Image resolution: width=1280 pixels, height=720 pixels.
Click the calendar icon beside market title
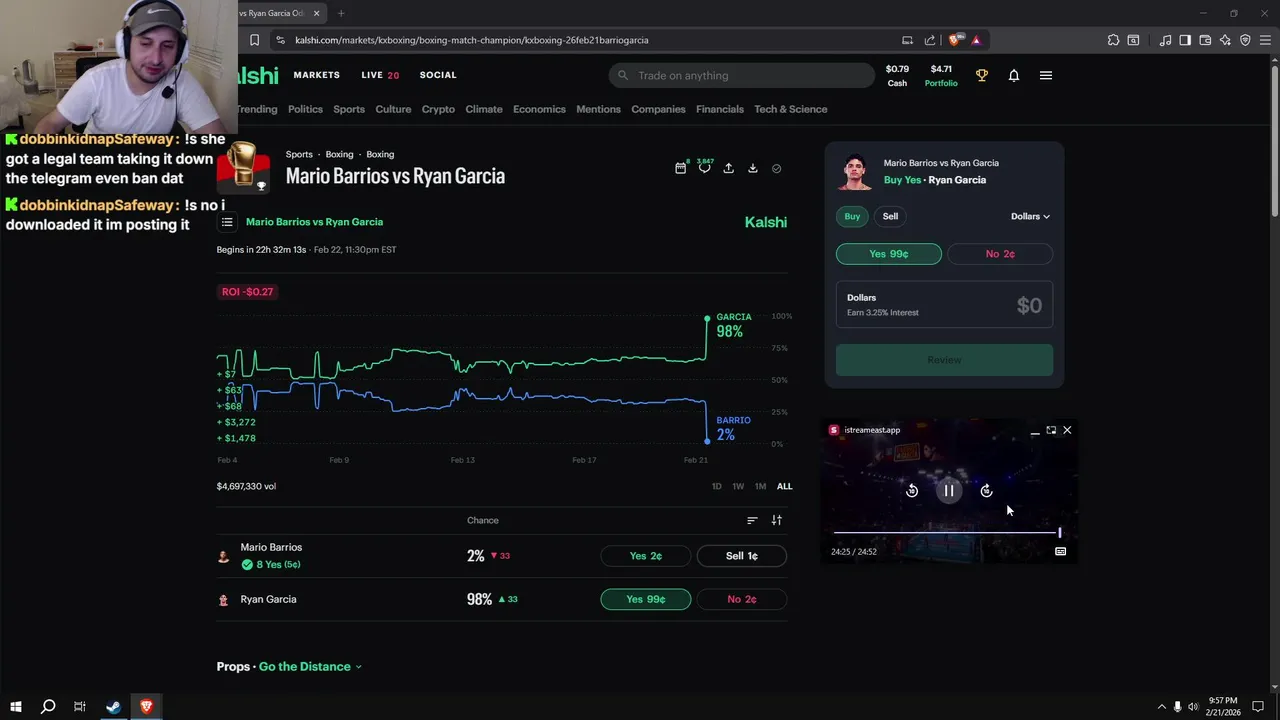680,168
